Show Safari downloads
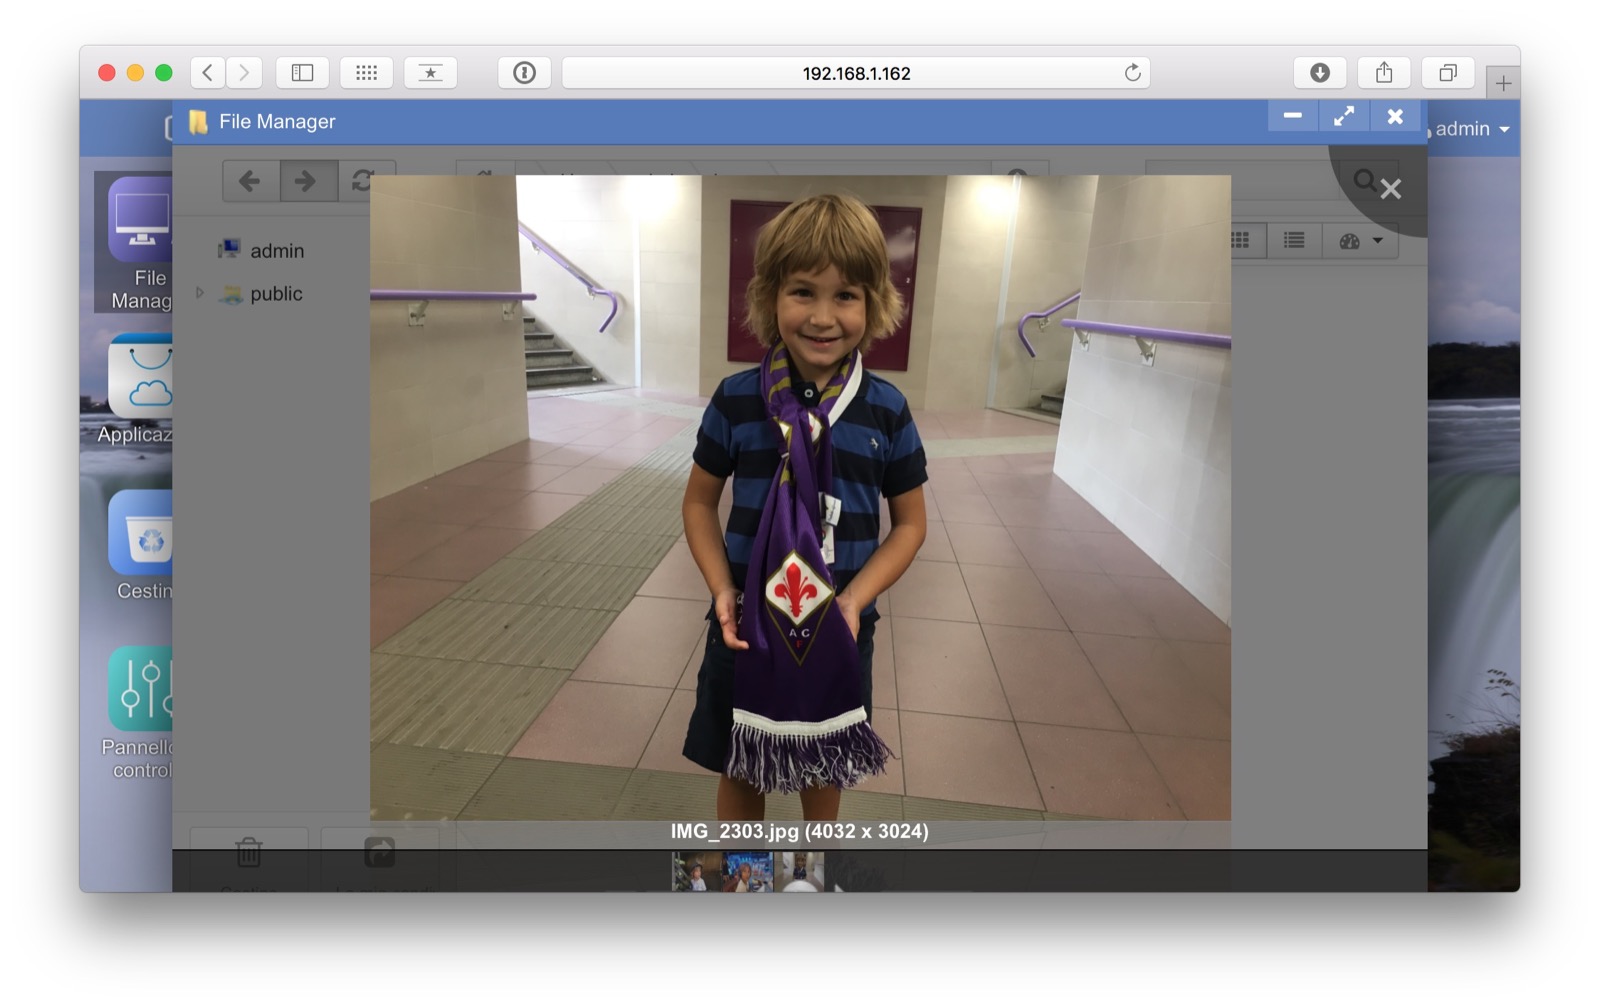Screen dimensions: 1600x1006 [x=1320, y=73]
